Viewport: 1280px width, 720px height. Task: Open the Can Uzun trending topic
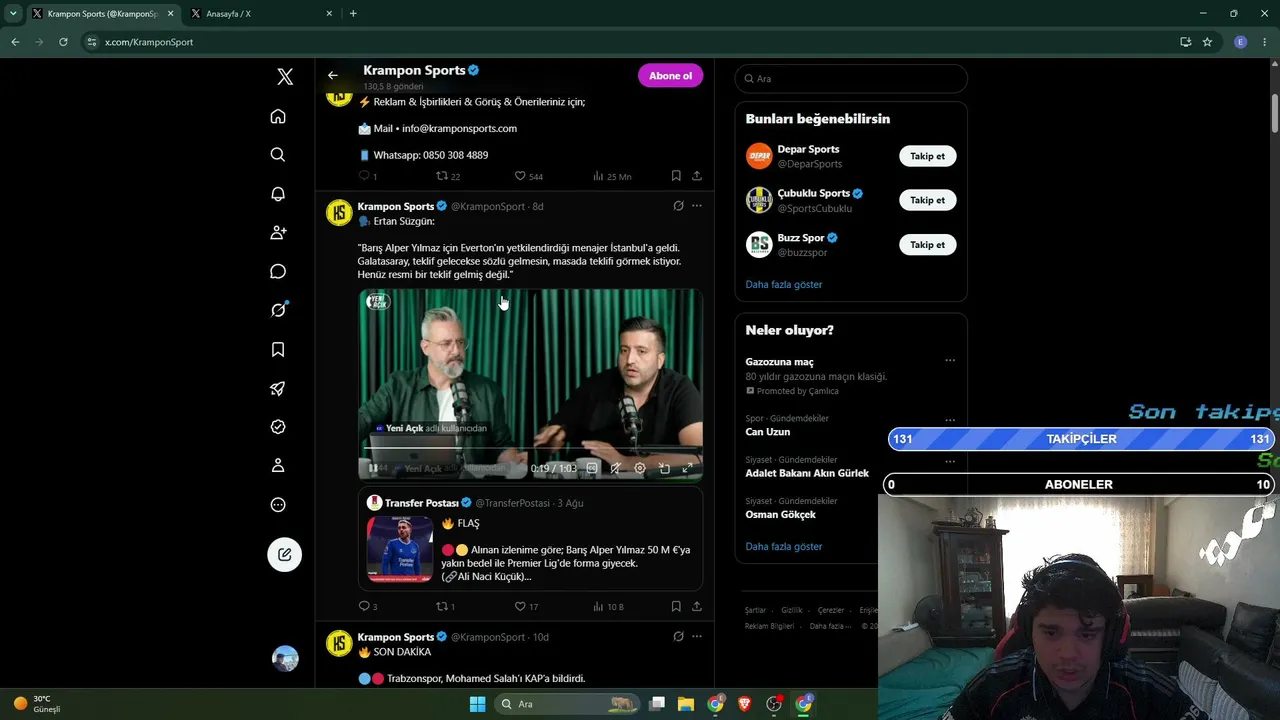click(x=768, y=432)
